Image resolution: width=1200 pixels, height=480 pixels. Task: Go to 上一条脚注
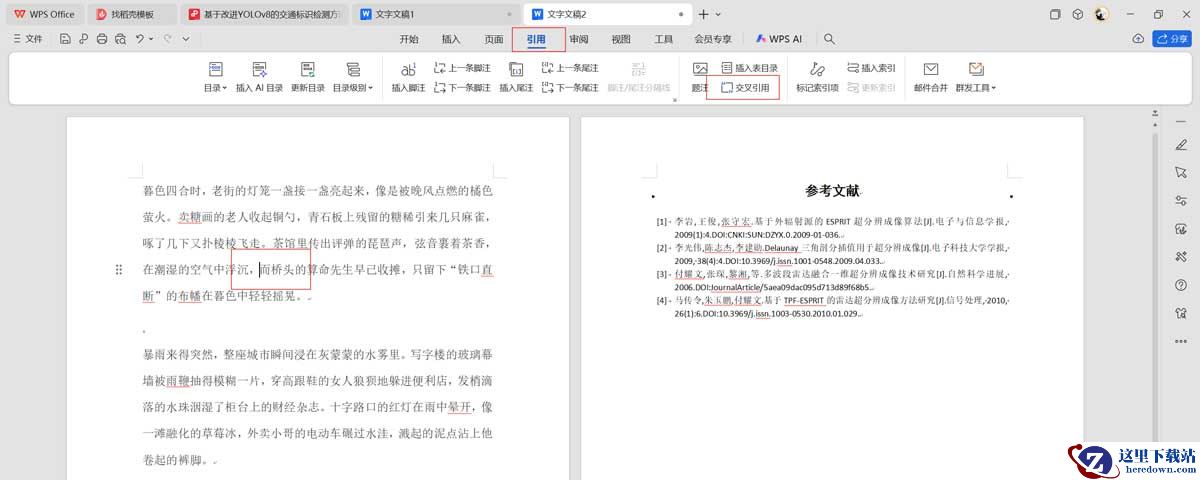463,68
